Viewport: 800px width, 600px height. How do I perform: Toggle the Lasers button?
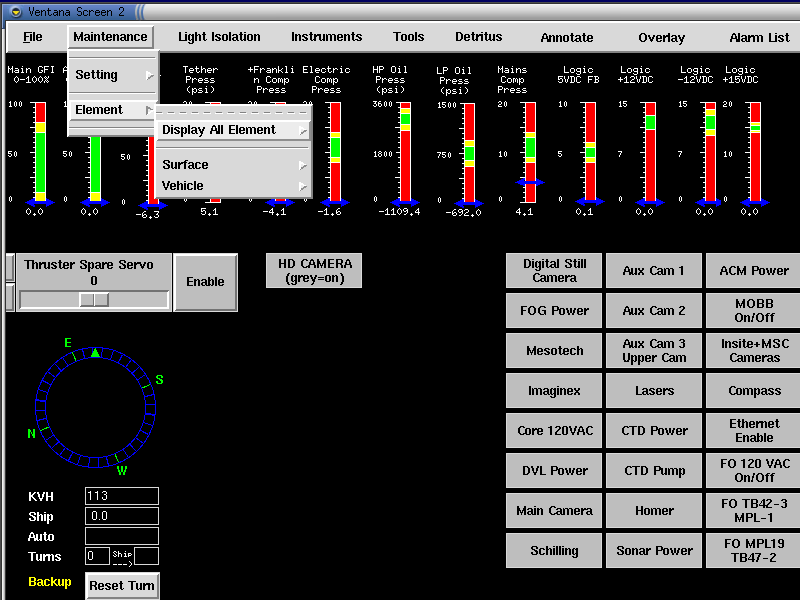[x=654, y=390]
